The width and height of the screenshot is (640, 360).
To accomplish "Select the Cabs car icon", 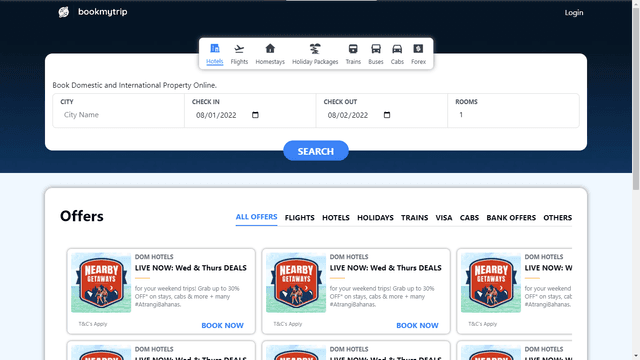I will click(x=397, y=49).
